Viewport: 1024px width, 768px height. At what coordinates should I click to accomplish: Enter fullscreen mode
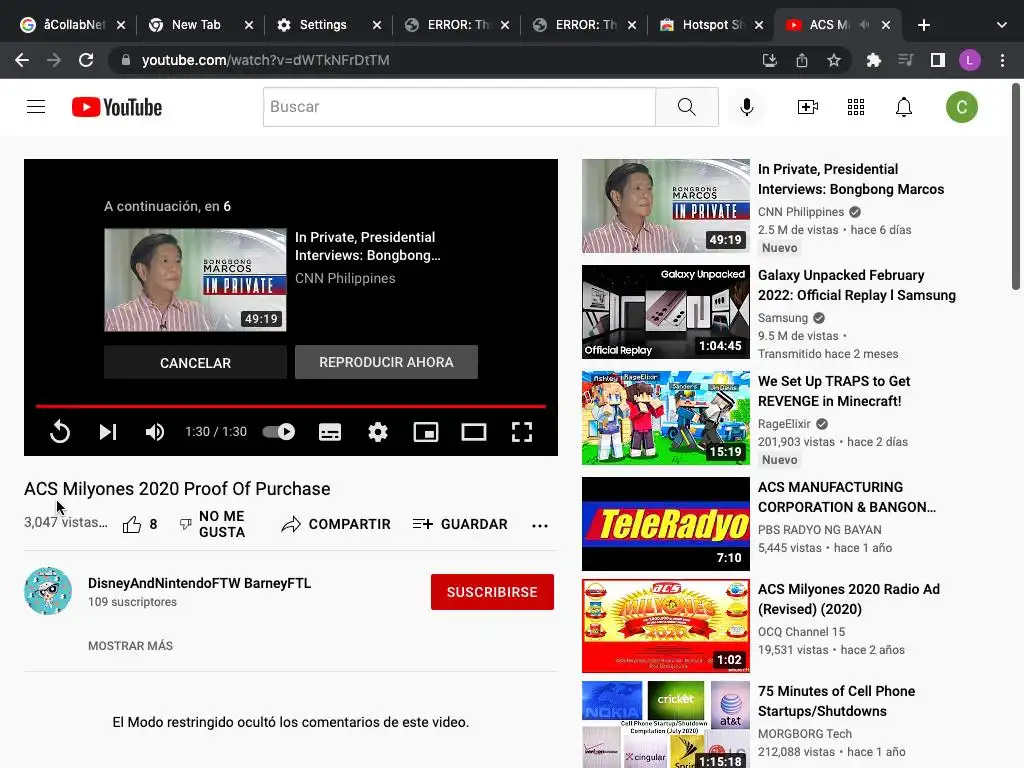pos(521,432)
